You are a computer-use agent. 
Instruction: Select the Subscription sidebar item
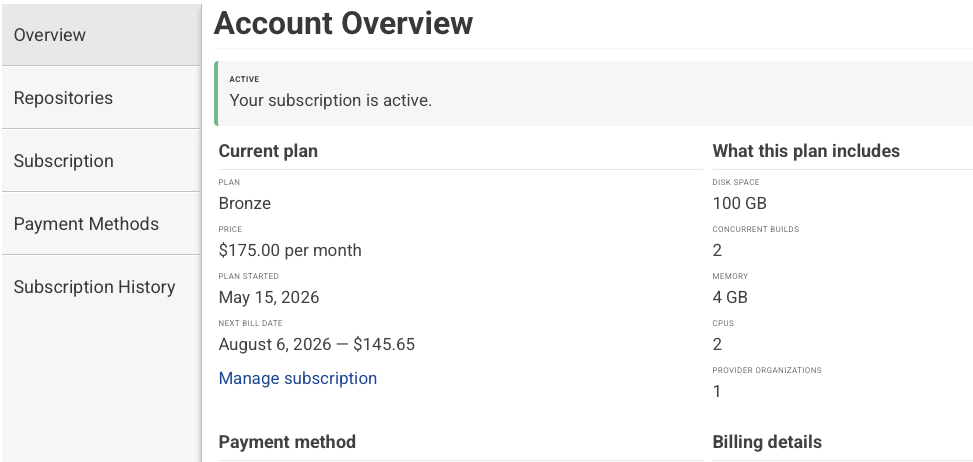click(101, 161)
